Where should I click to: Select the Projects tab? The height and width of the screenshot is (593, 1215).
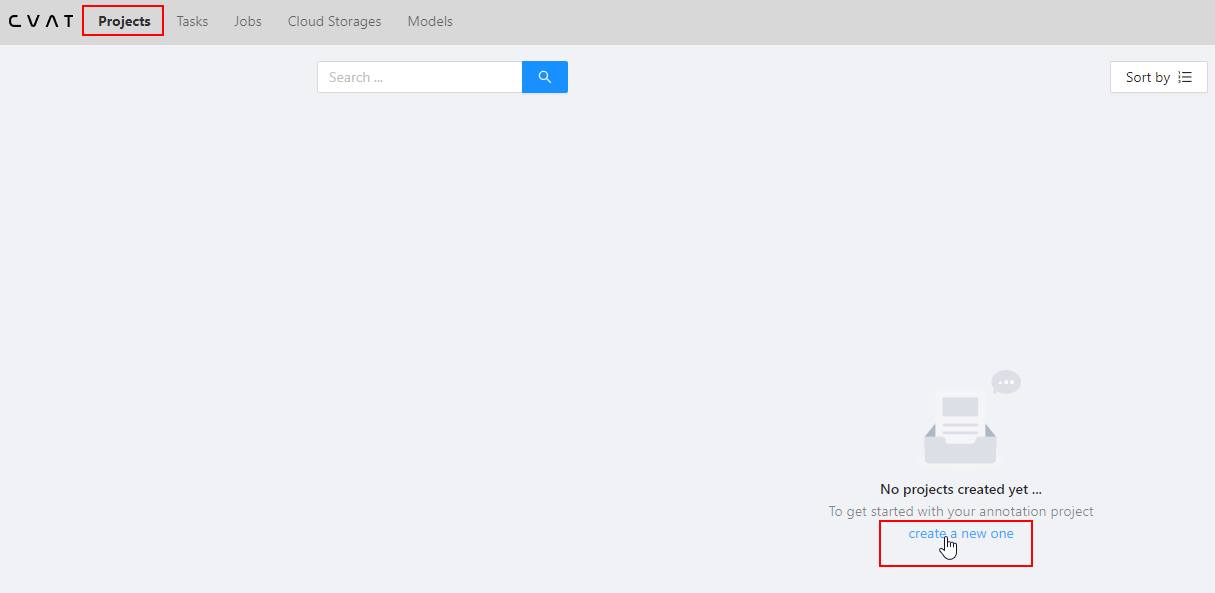[x=122, y=20]
